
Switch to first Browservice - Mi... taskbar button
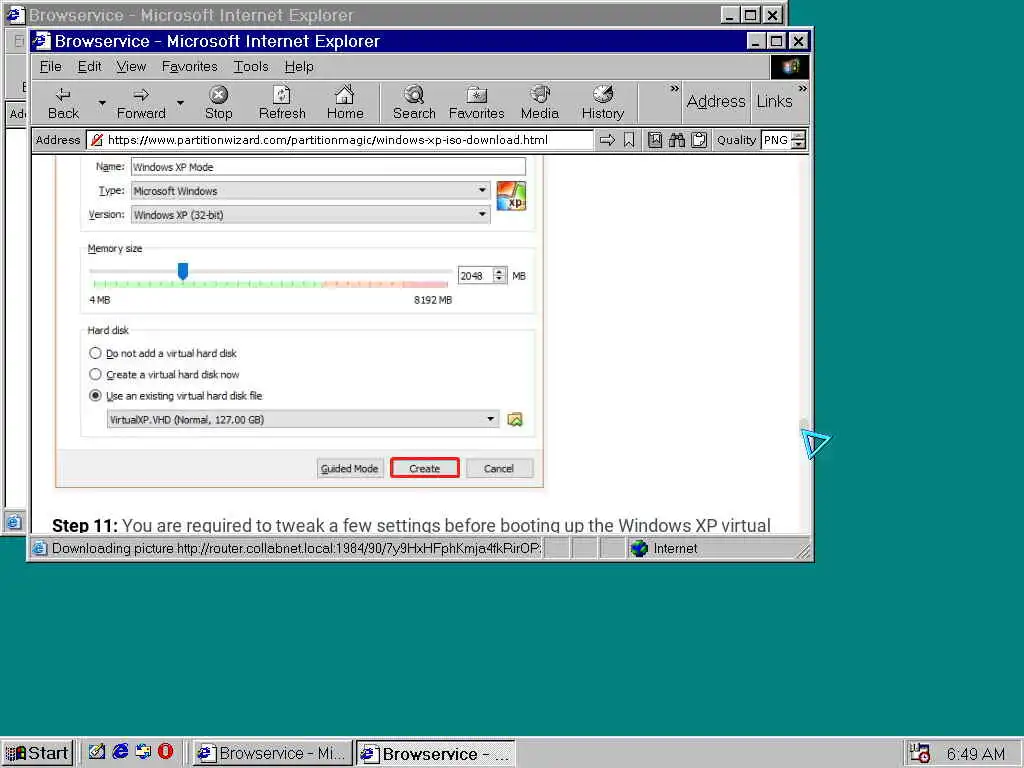pyautogui.click(x=272, y=753)
